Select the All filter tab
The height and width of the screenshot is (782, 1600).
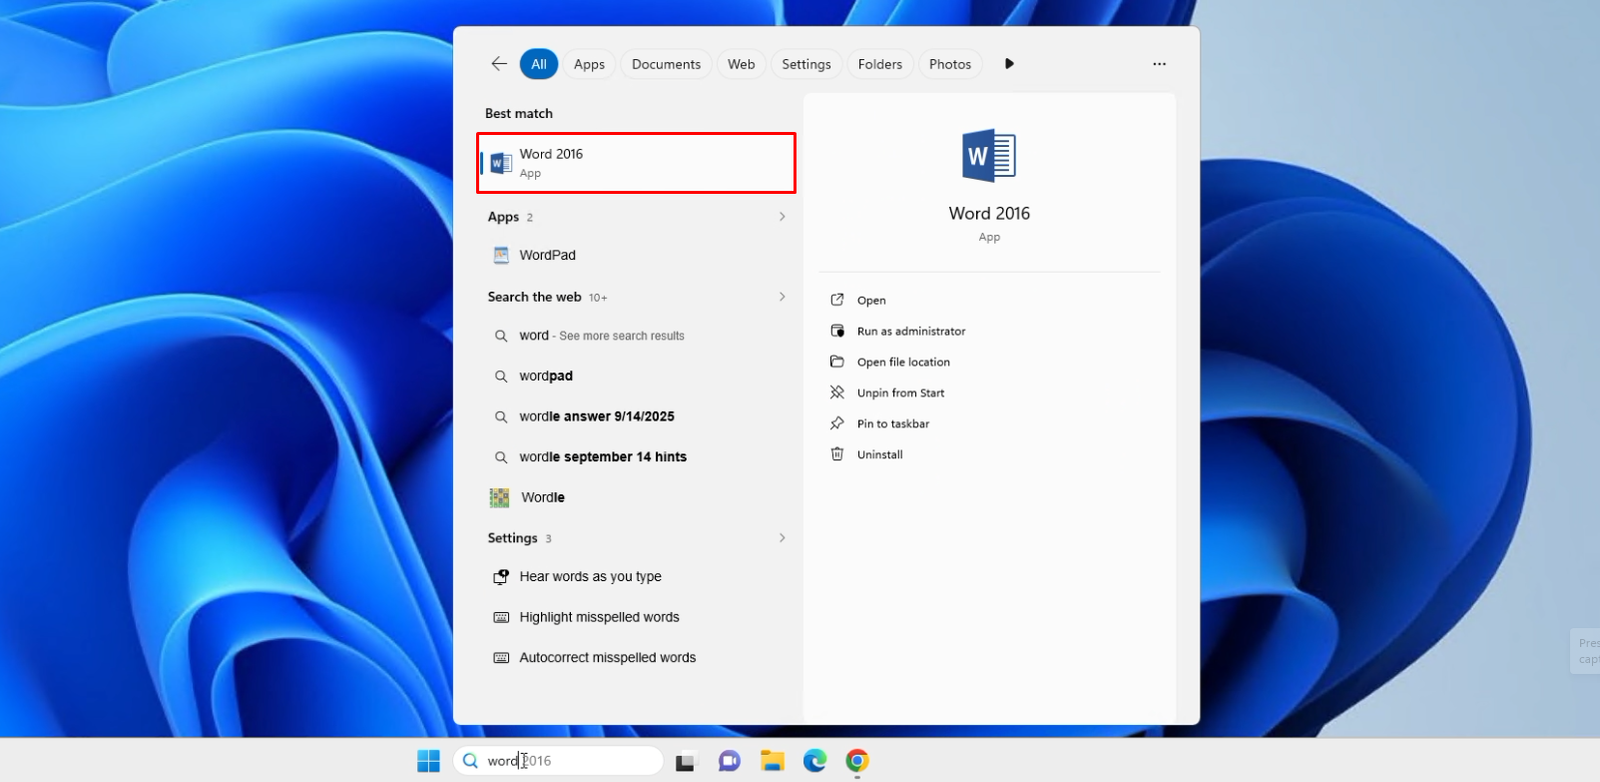click(539, 64)
